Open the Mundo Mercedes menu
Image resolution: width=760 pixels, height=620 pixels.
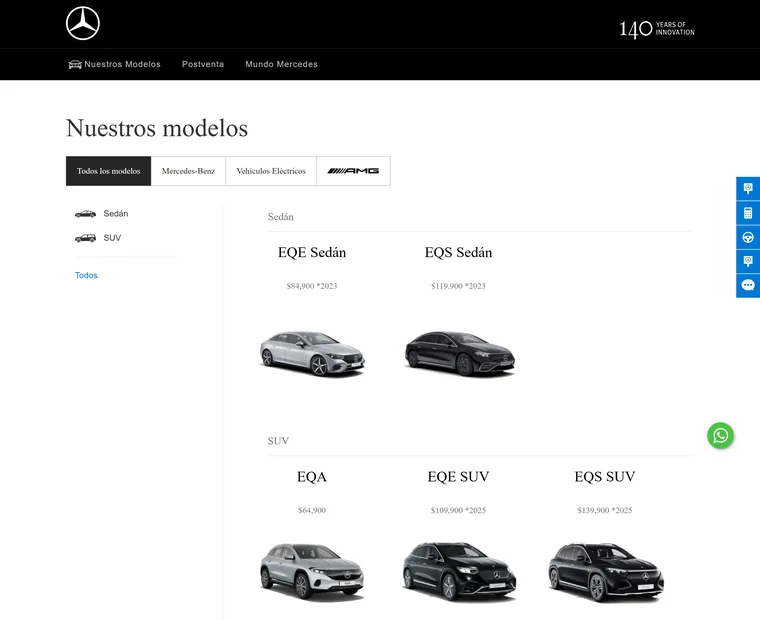[x=281, y=64]
